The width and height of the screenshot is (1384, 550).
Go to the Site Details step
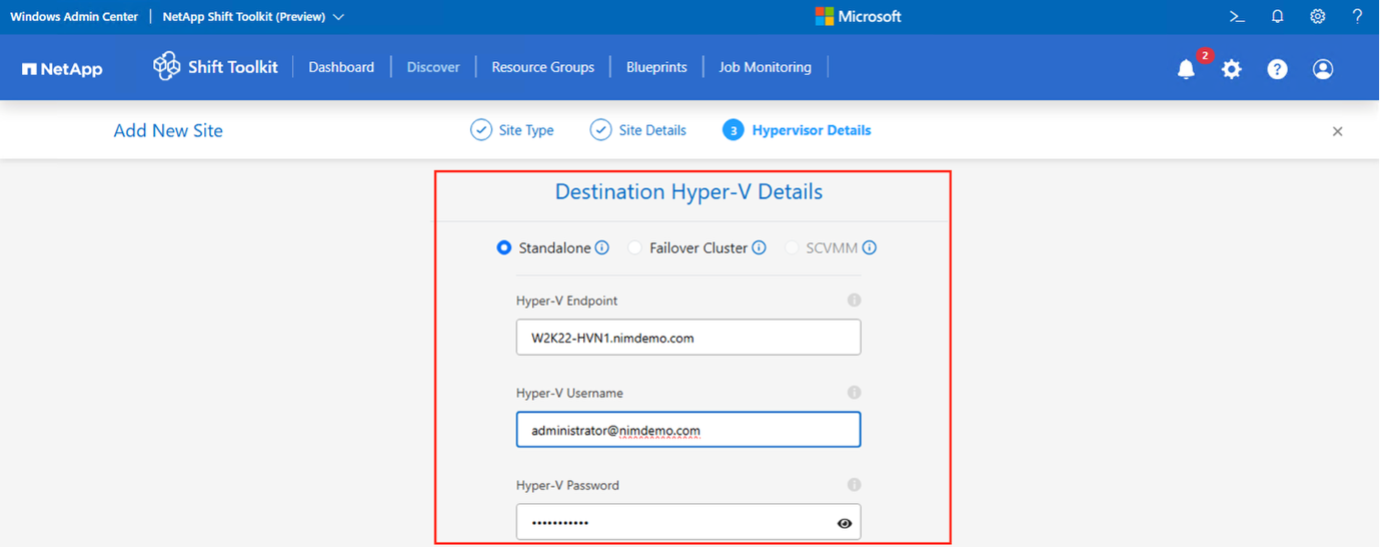[652, 130]
